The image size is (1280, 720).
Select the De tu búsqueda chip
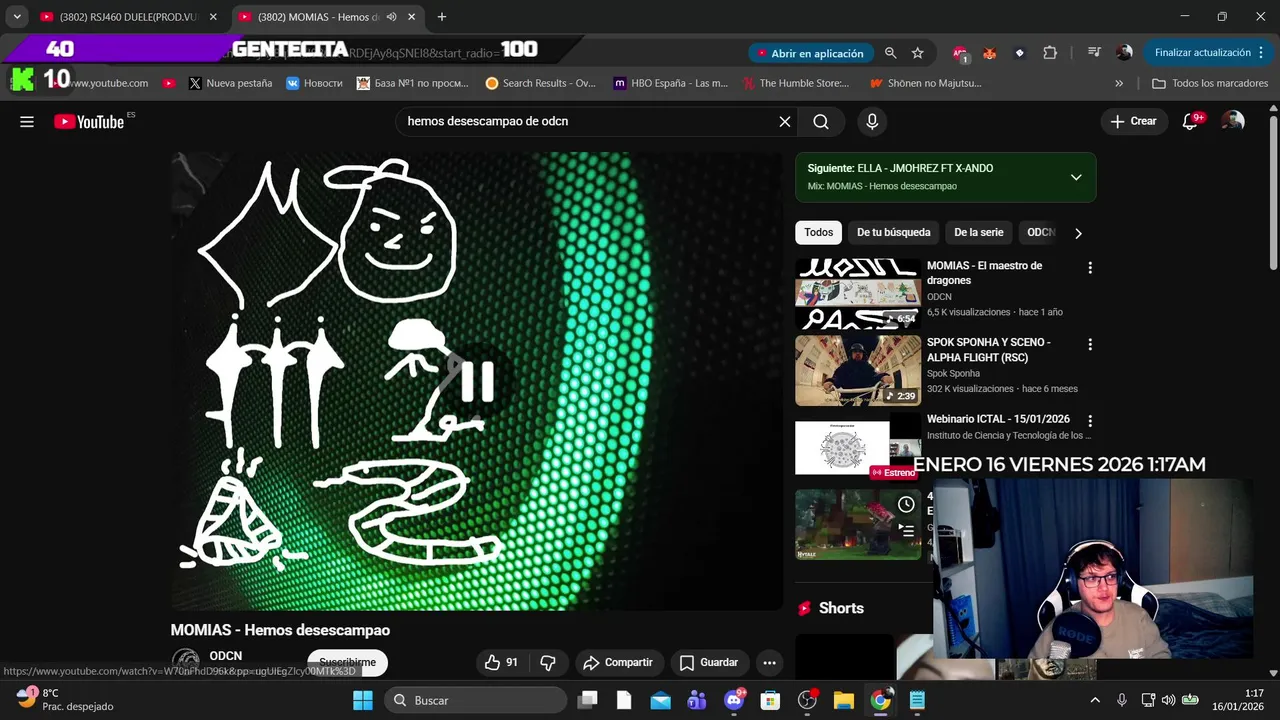click(893, 232)
